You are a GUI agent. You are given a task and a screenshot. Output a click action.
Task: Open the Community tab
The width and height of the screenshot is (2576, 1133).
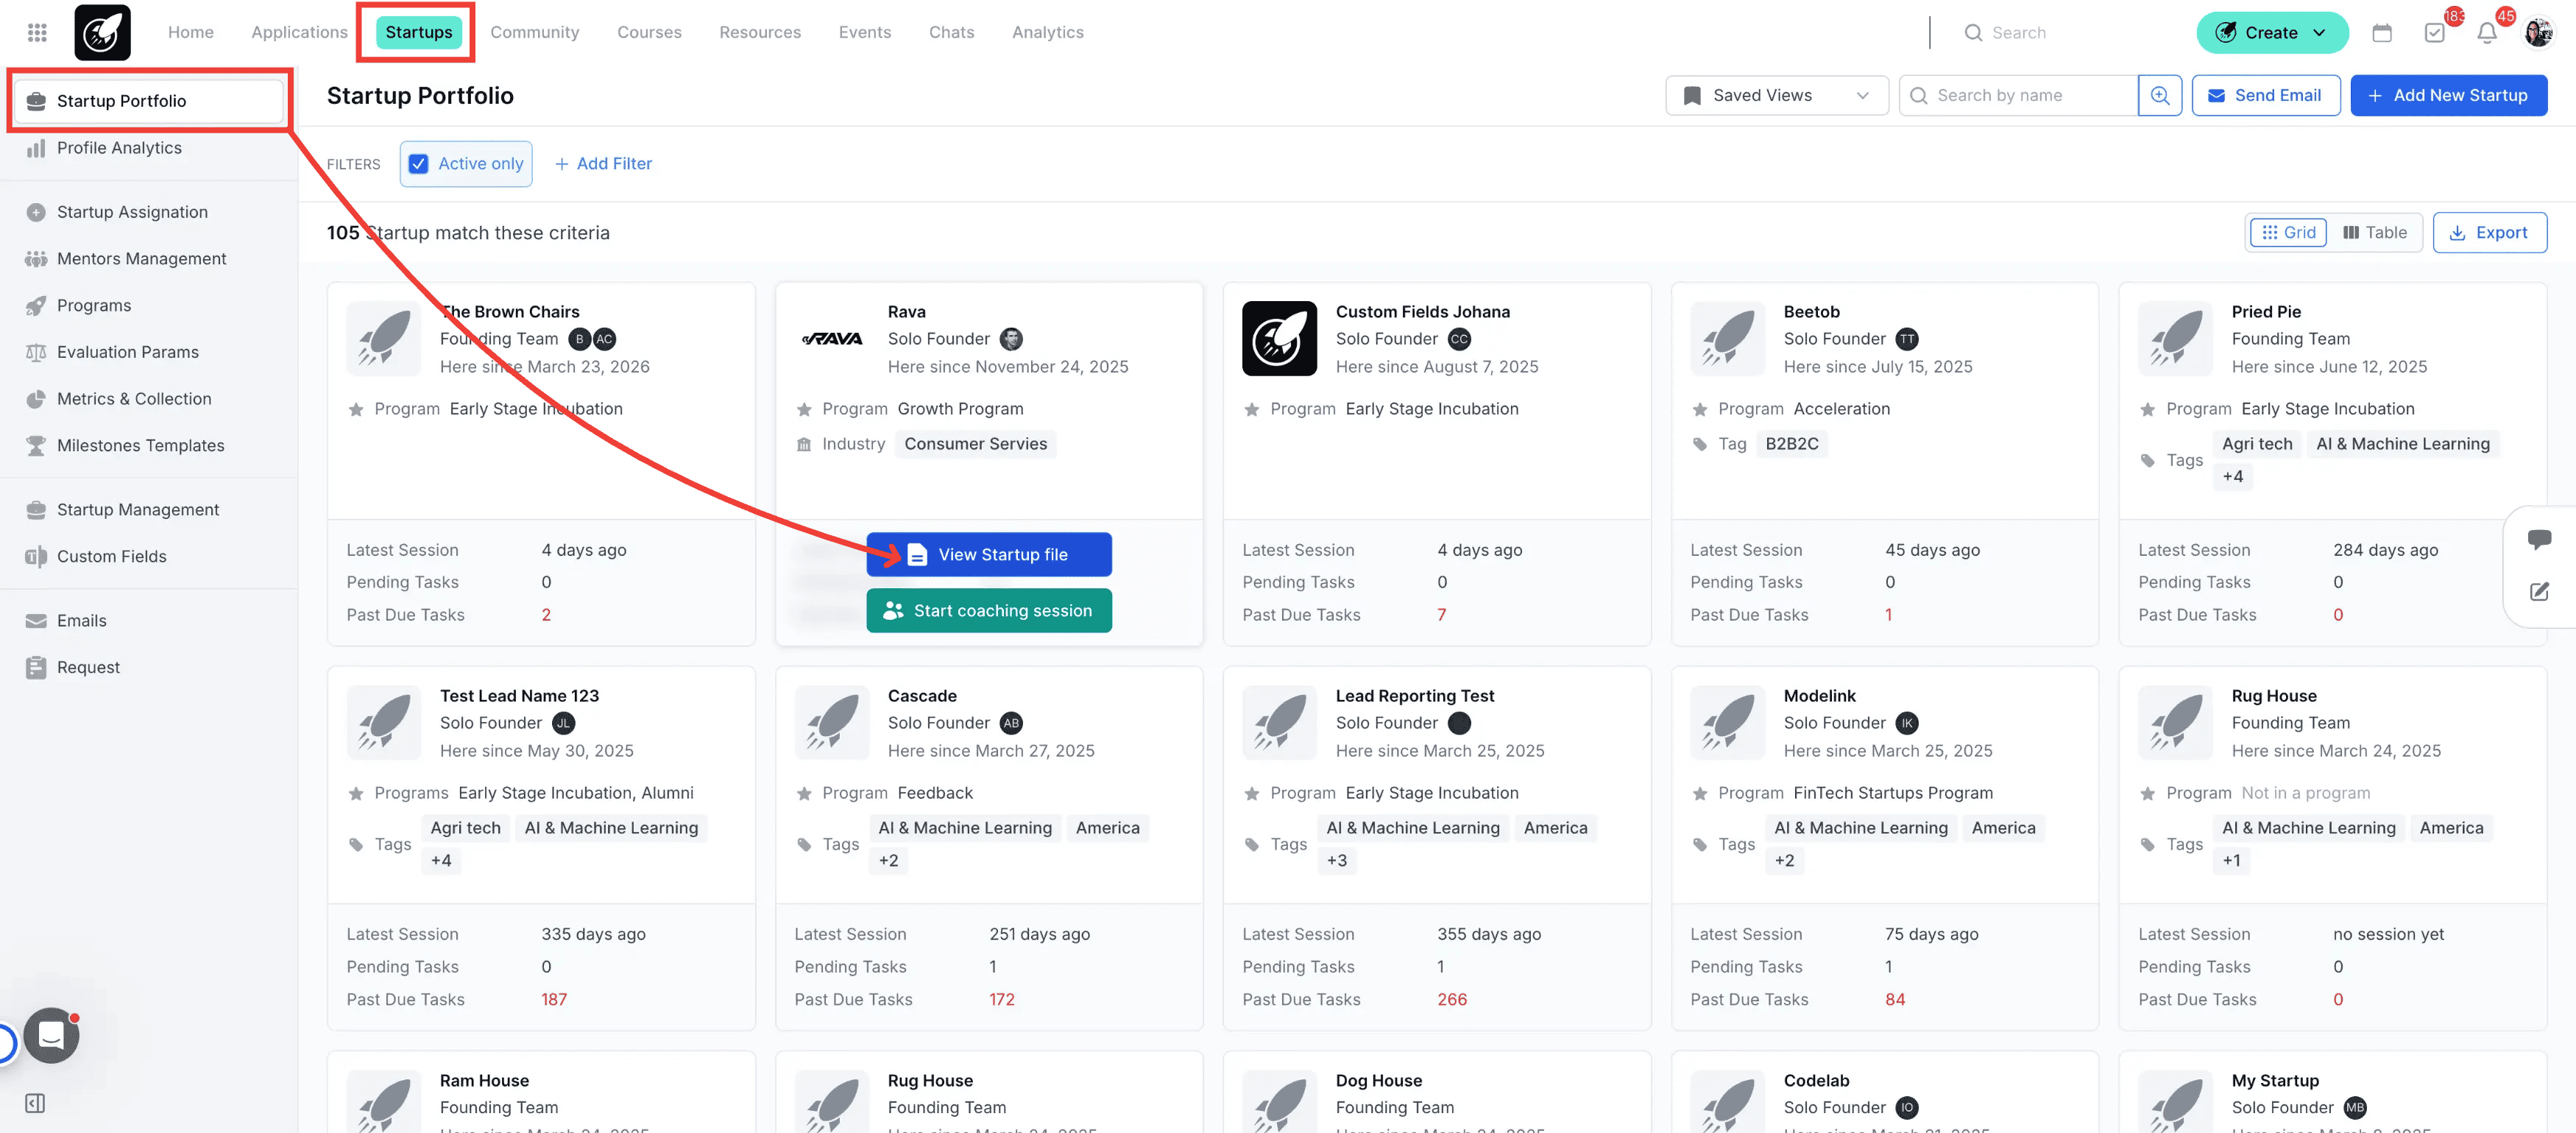point(535,32)
